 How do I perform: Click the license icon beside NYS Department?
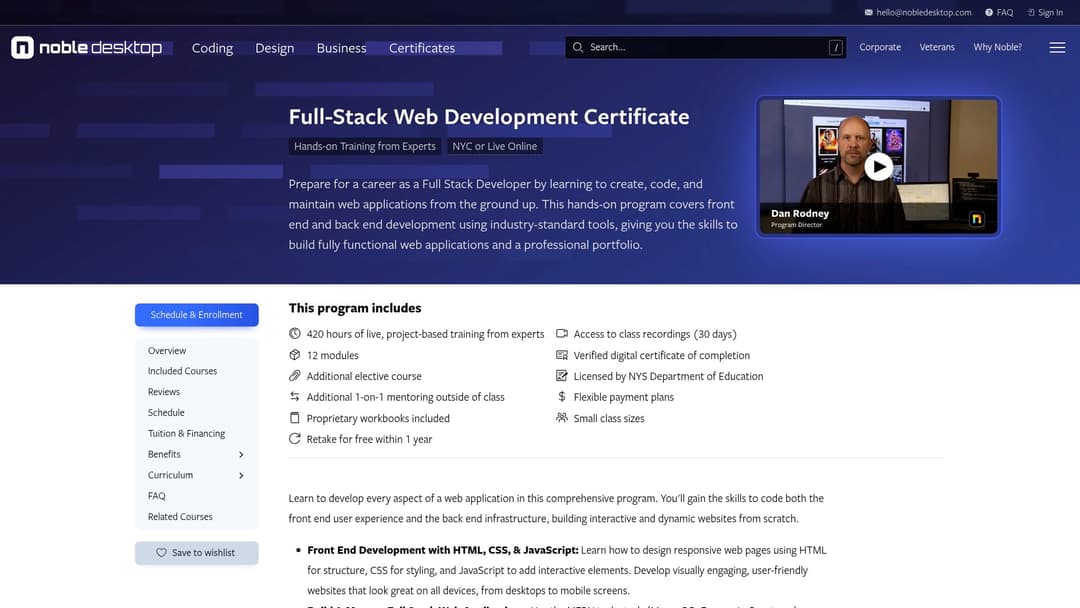[561, 375]
